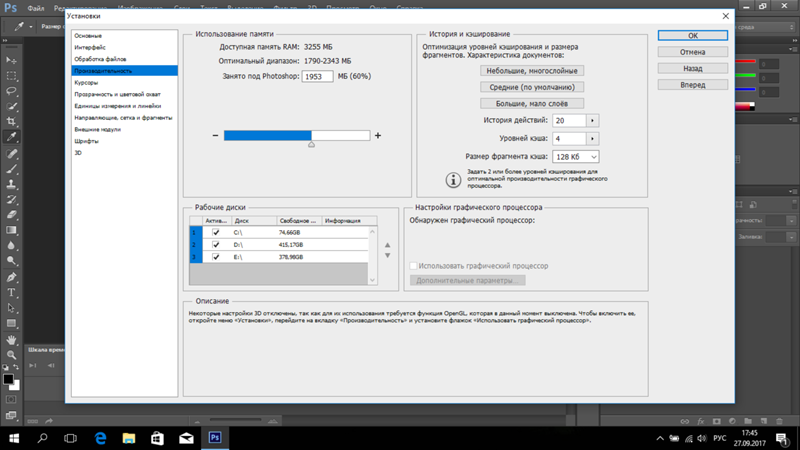The height and width of the screenshot is (450, 800).
Task: Select the Rectangle shape tool
Action: [11, 323]
